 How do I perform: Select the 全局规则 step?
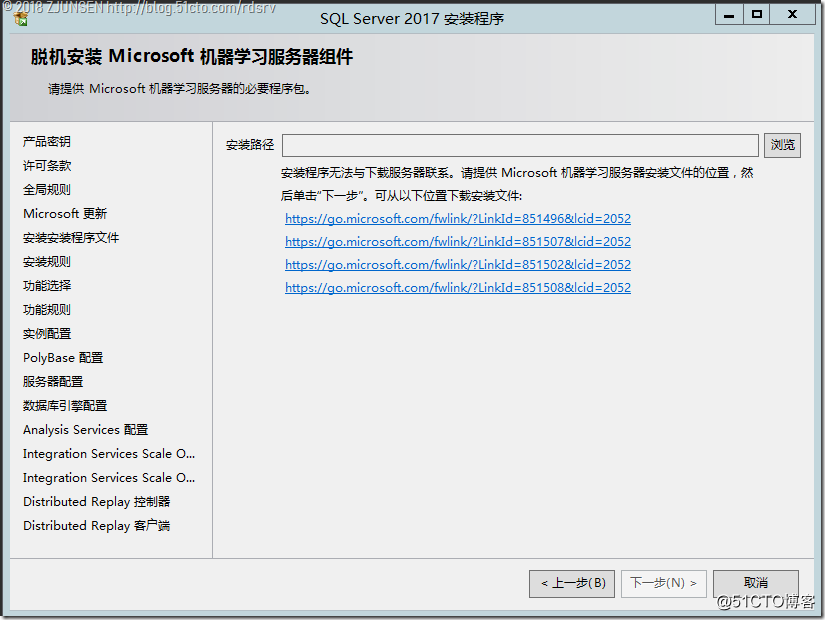[x=47, y=189]
